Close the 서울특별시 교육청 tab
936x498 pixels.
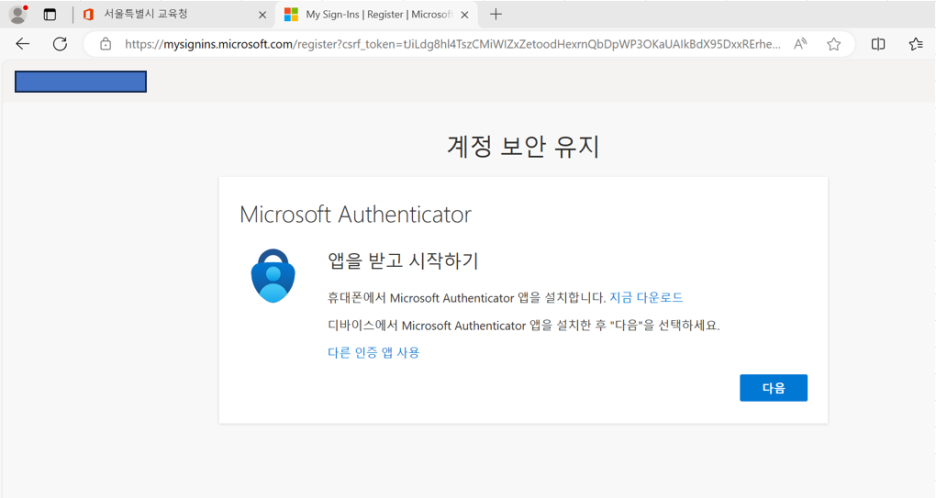tap(262, 15)
